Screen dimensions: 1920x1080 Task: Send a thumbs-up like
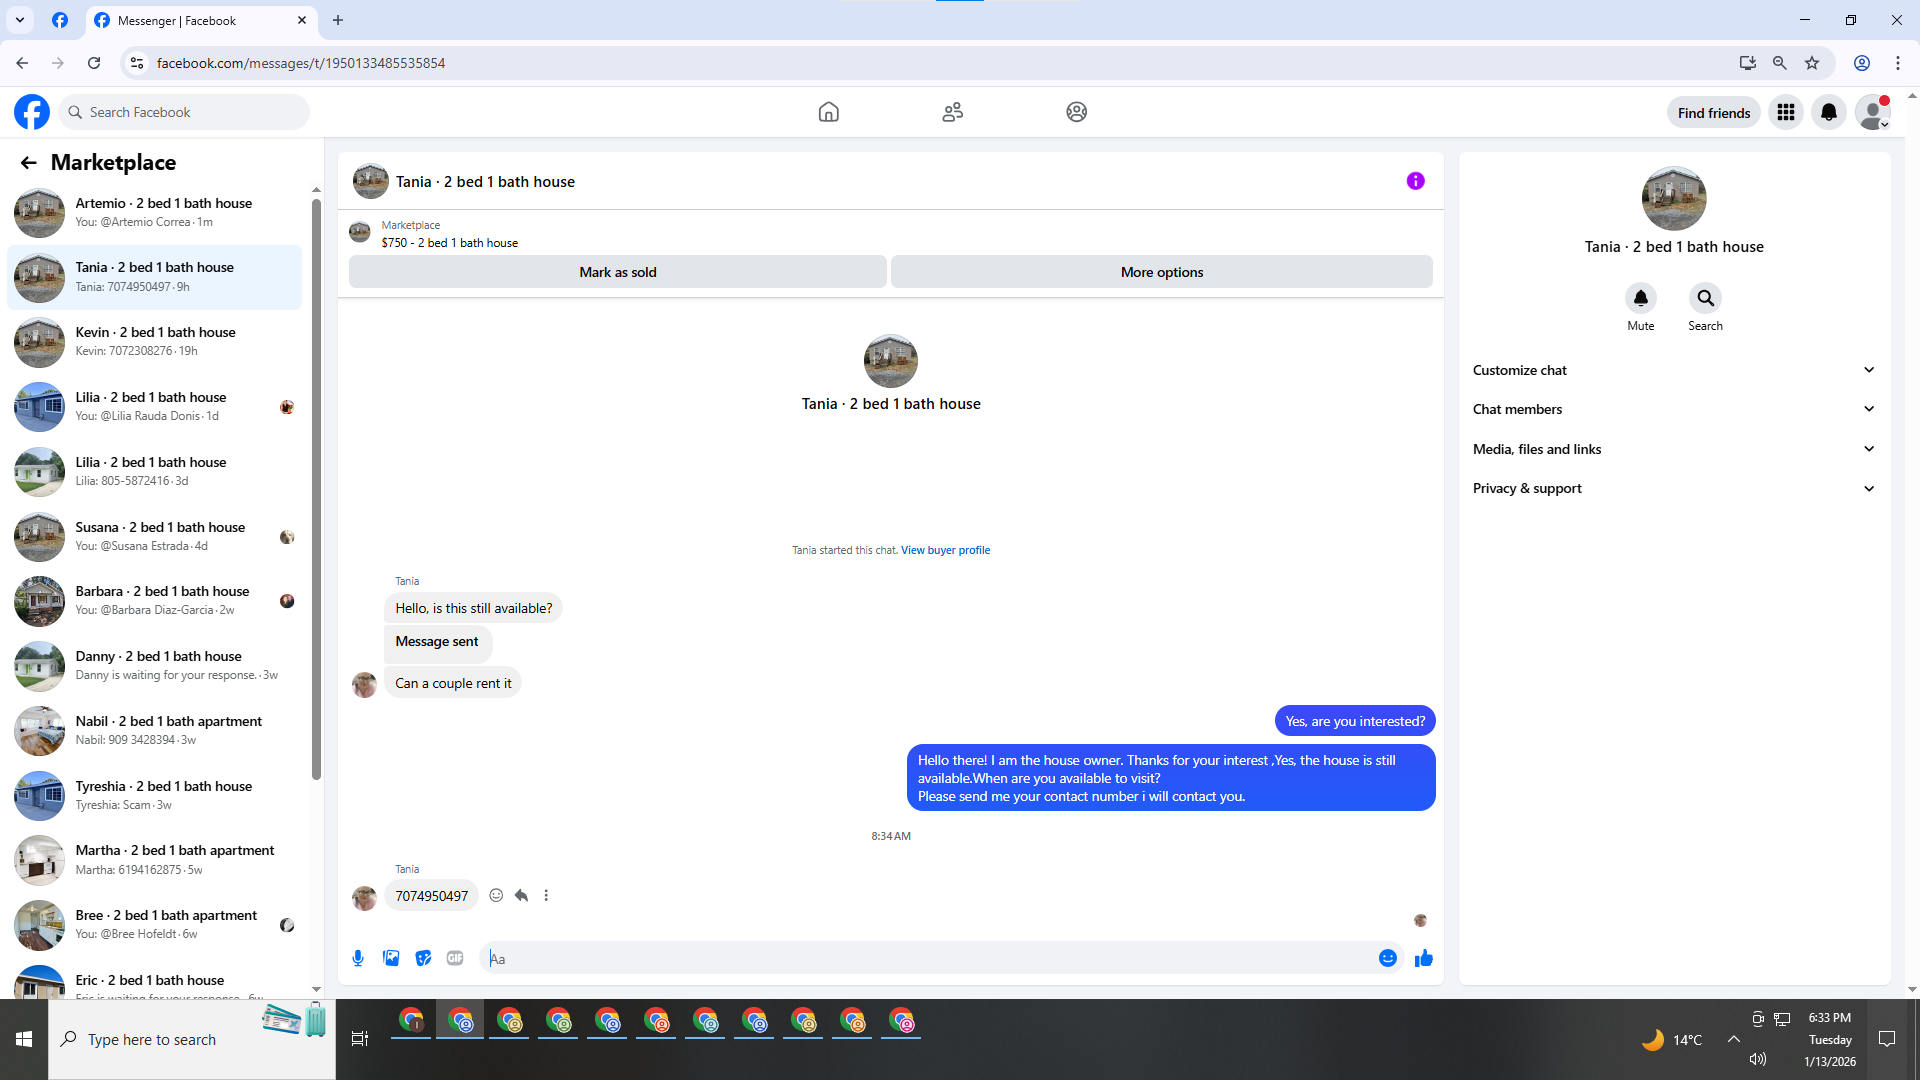click(x=1423, y=958)
